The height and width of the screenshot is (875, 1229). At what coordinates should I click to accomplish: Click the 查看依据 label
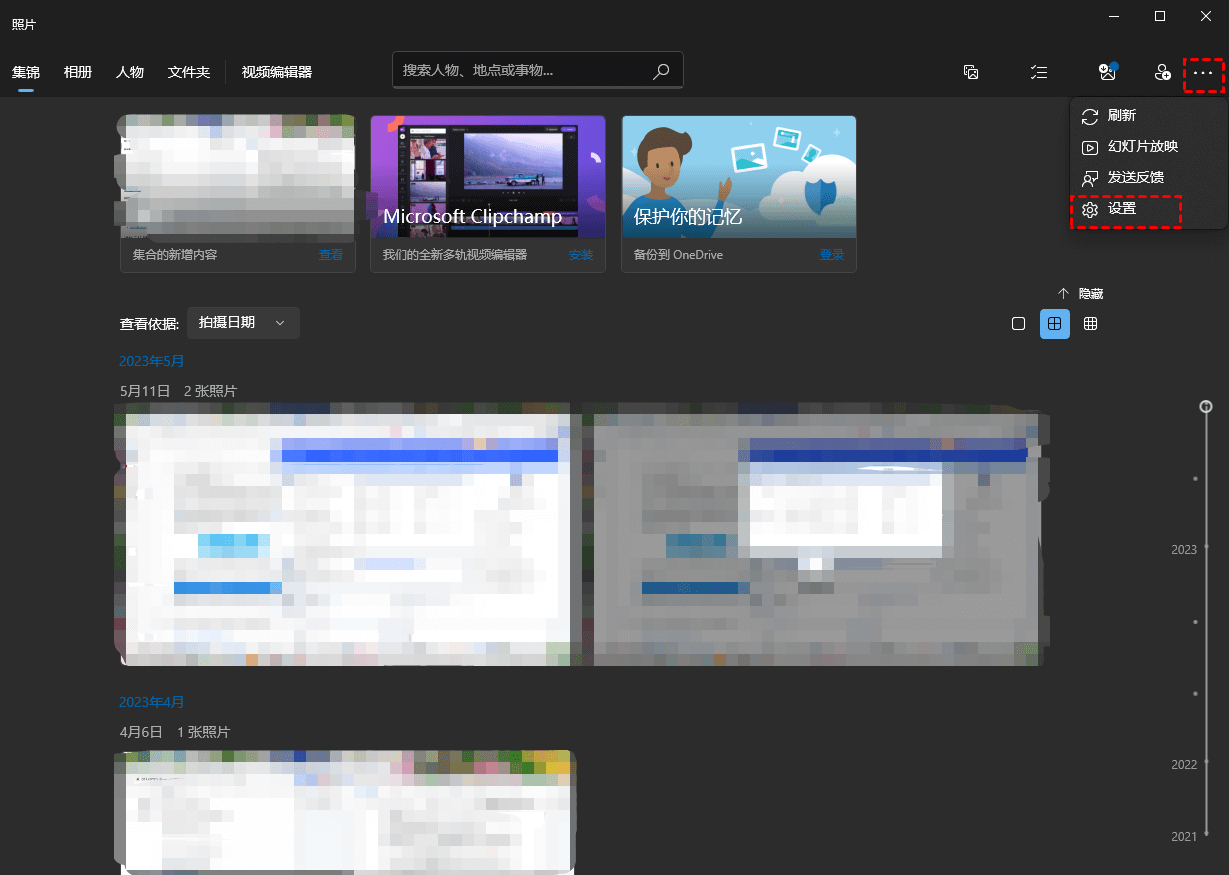click(x=150, y=324)
